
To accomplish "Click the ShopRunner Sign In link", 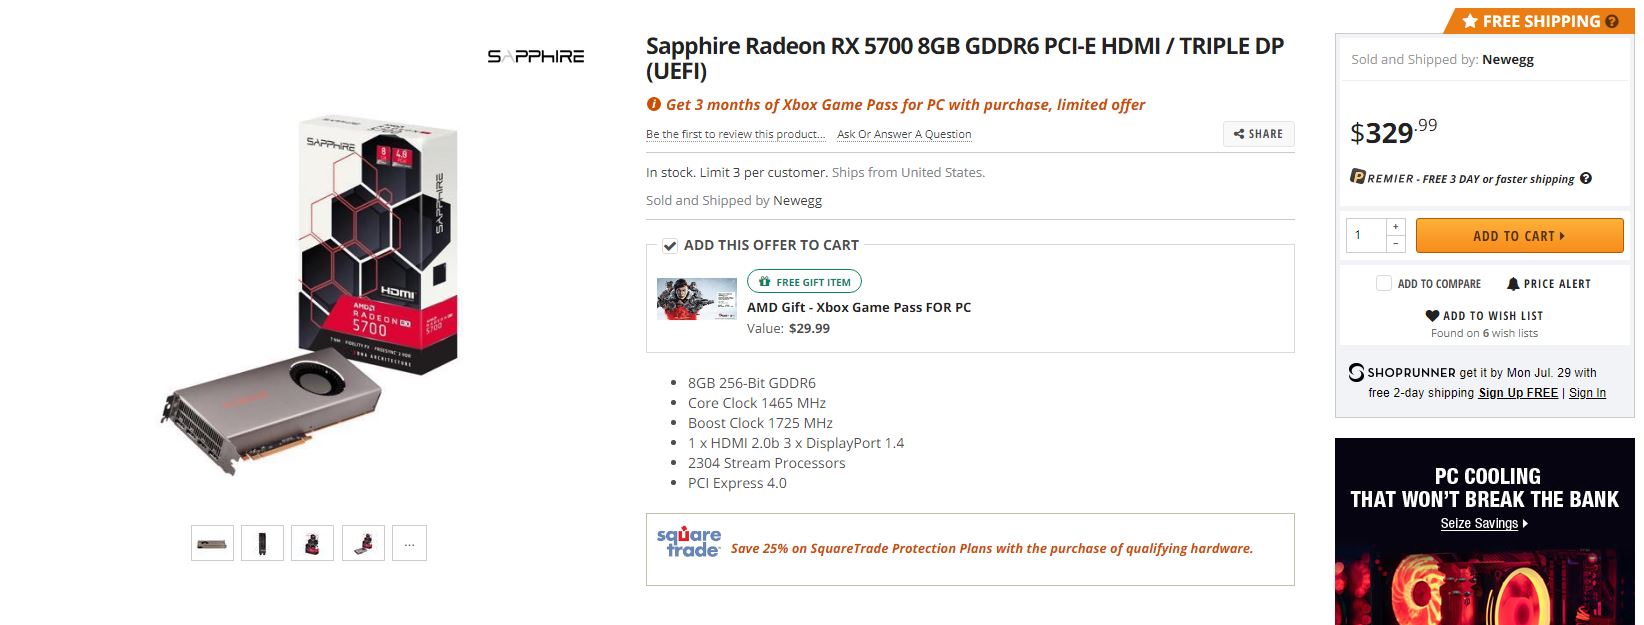I will [x=1587, y=393].
